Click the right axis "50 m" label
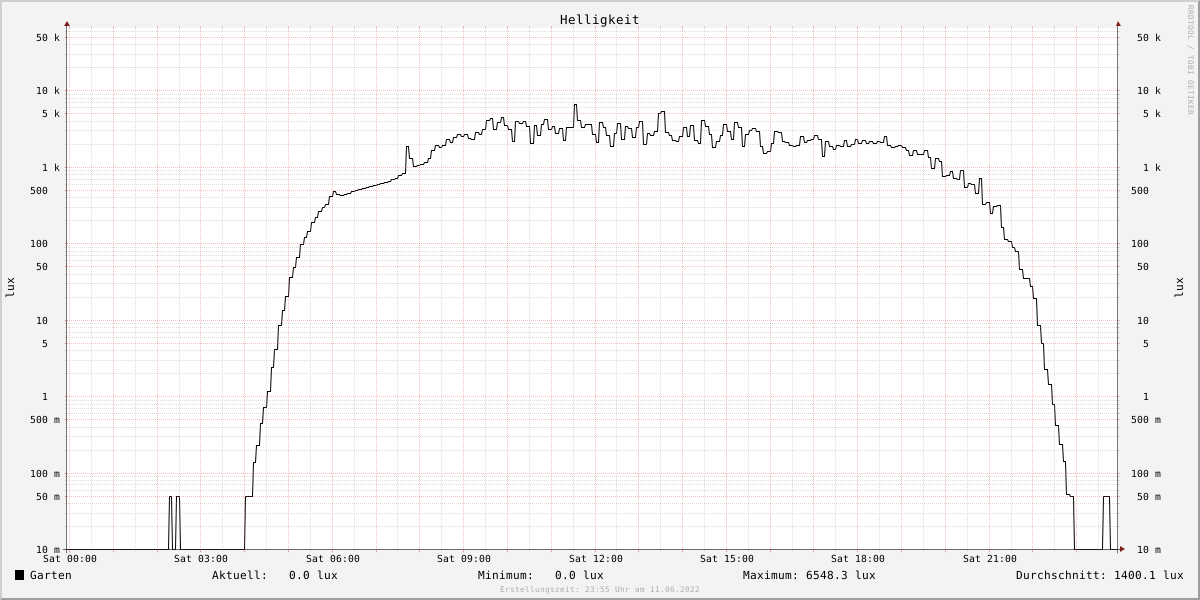 1149,497
